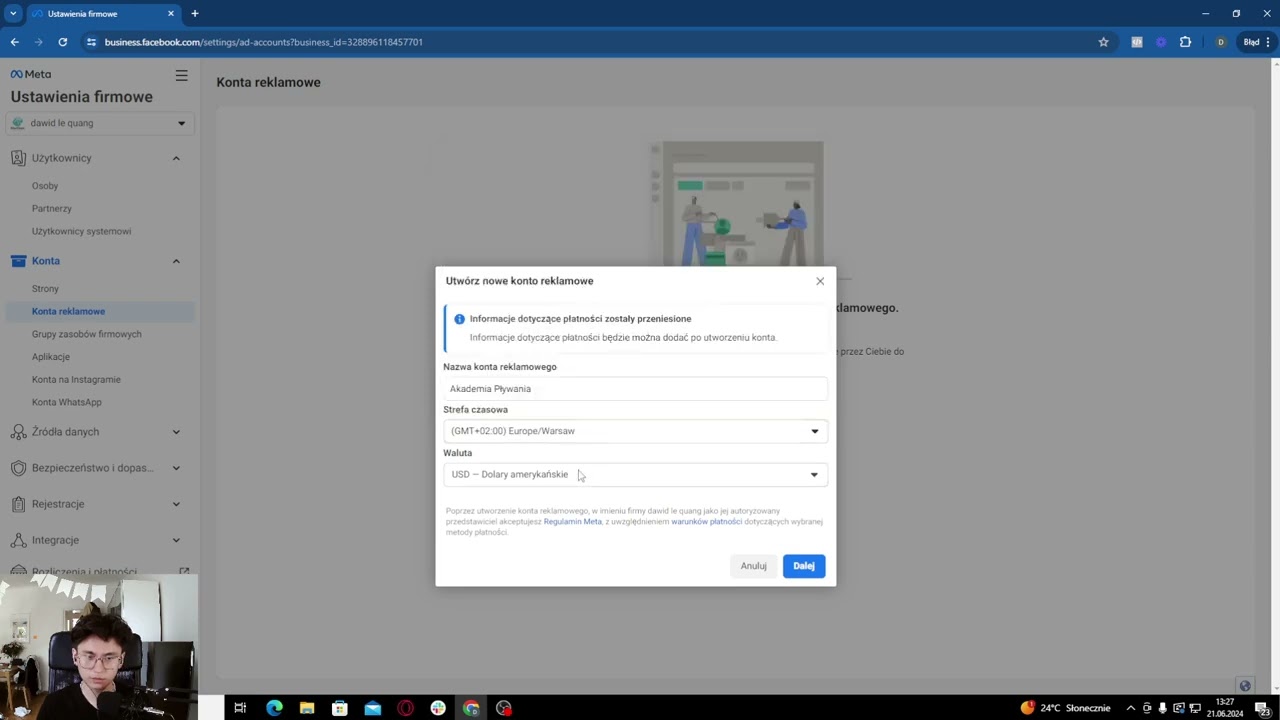Select Strony in sidebar

point(45,289)
